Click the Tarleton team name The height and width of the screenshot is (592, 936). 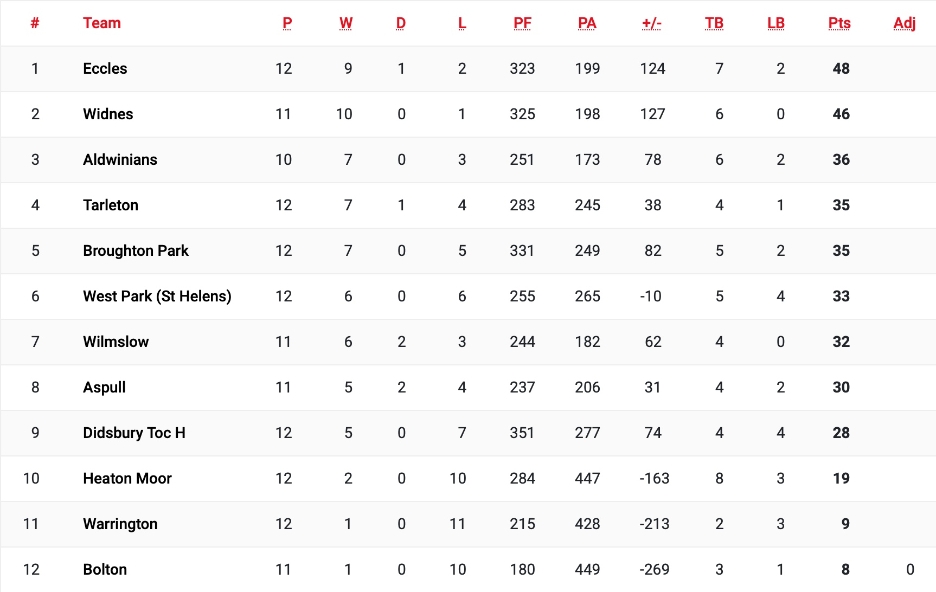tap(111, 205)
